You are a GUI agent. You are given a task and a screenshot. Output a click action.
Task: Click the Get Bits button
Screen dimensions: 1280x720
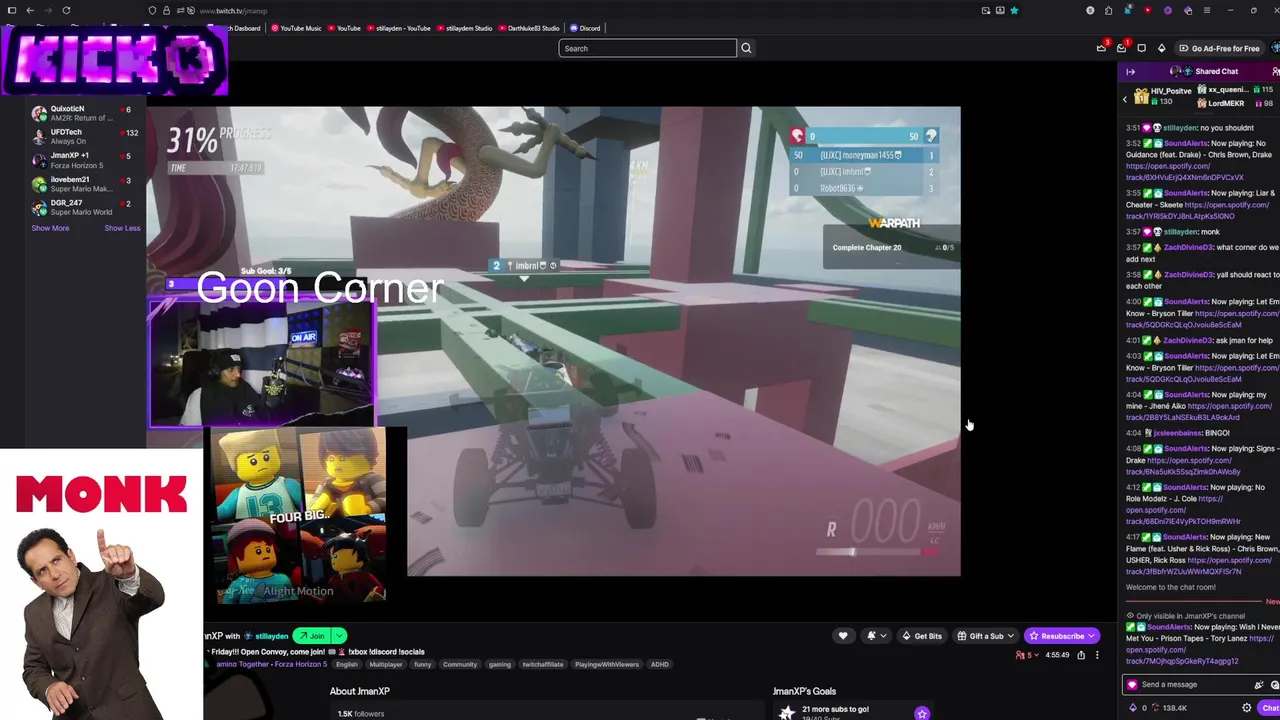click(x=922, y=636)
